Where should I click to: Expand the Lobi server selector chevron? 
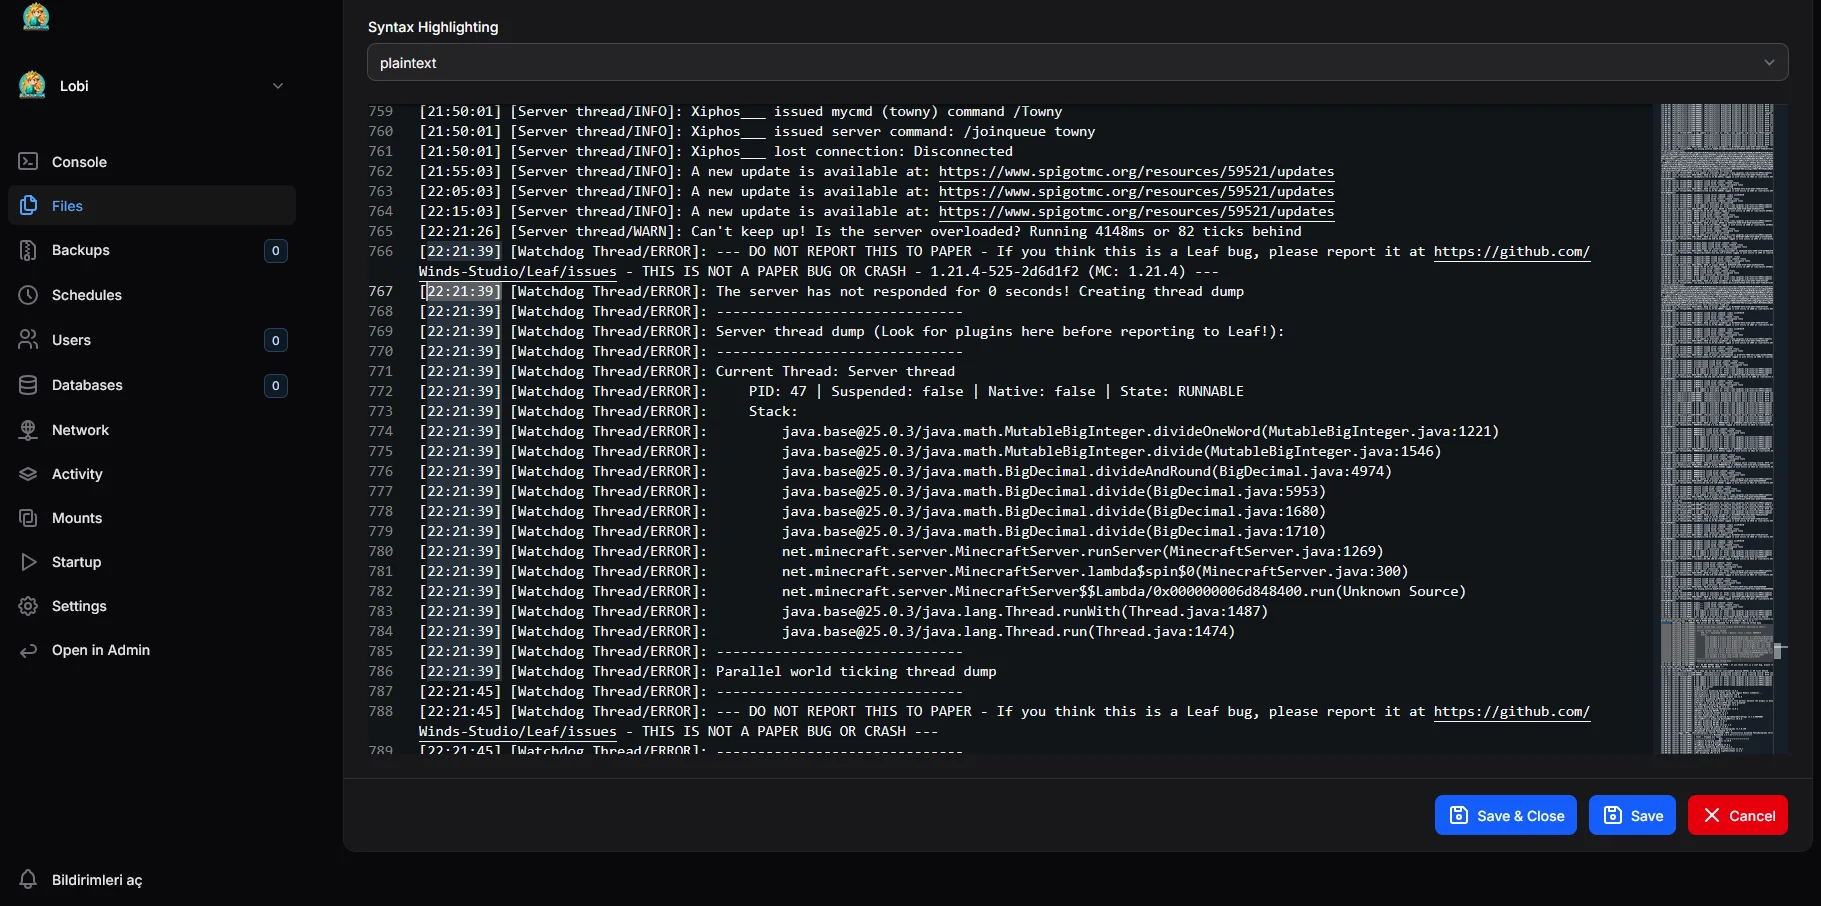[x=278, y=86]
